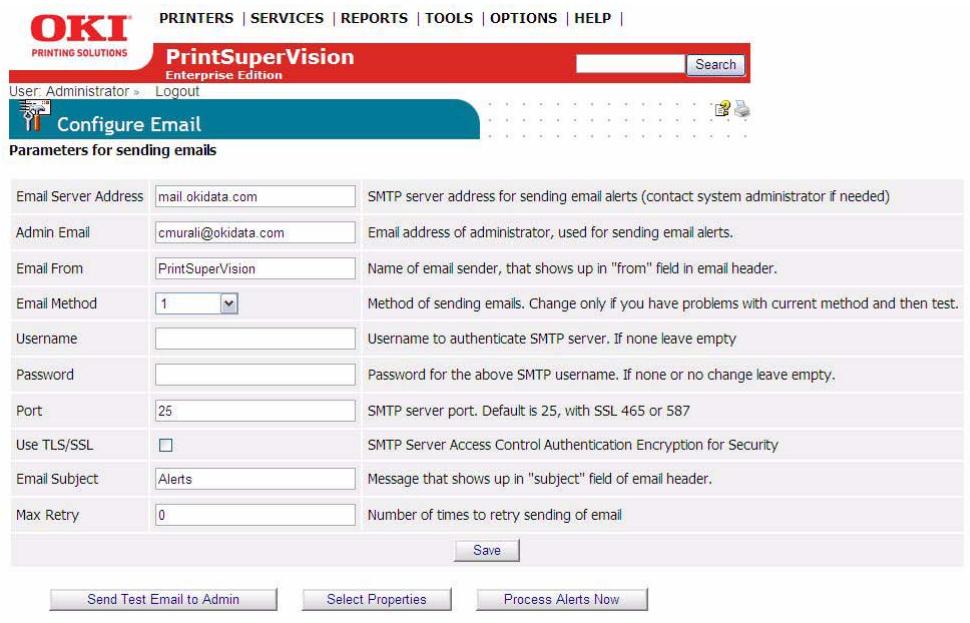Open the TOOLS menu
The image size is (970, 623).
coord(449,18)
